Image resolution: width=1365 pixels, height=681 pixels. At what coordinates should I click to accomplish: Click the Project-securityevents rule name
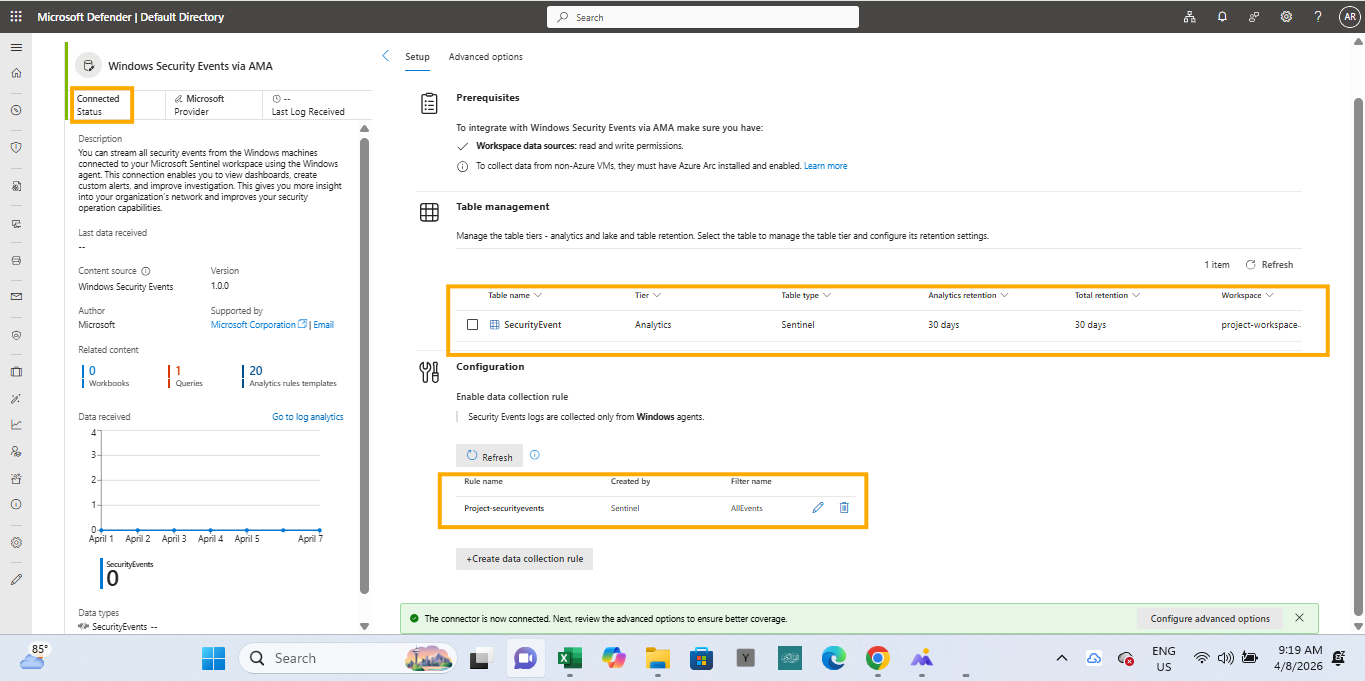coord(504,508)
